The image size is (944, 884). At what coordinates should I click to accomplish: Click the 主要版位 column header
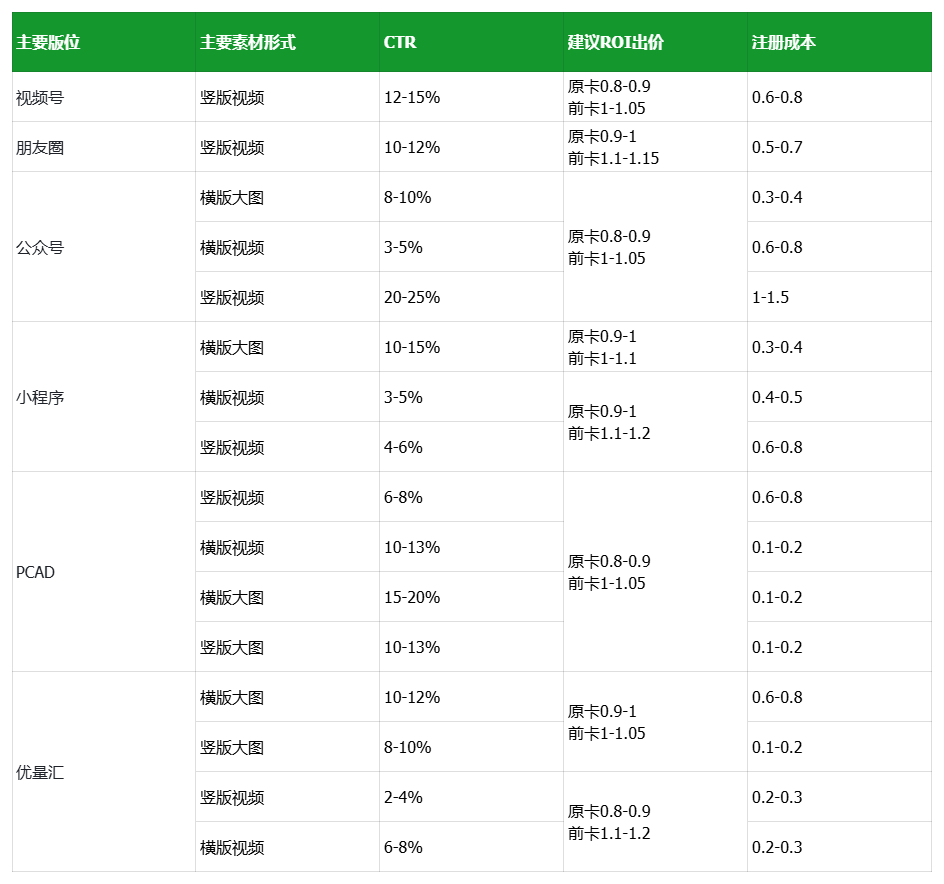pyautogui.click(x=104, y=42)
